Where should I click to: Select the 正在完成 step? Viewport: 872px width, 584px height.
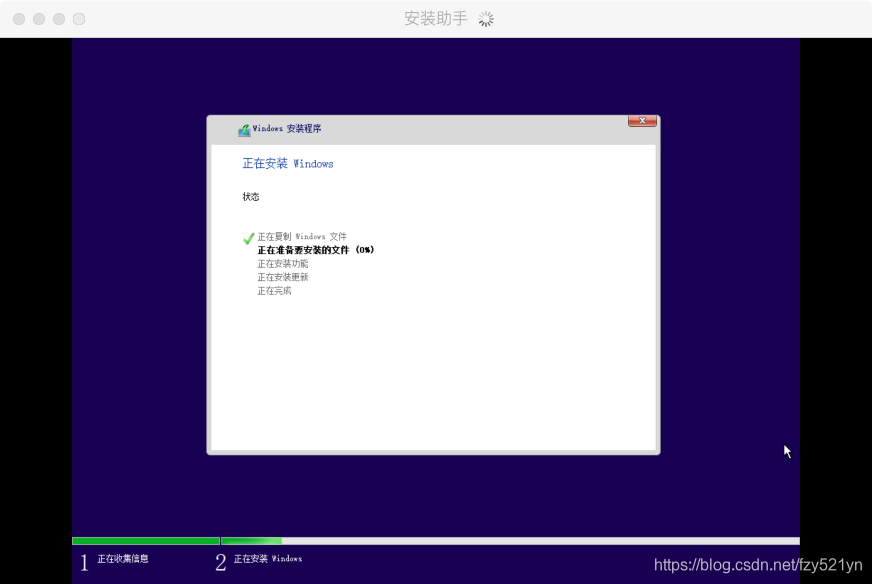coord(274,291)
